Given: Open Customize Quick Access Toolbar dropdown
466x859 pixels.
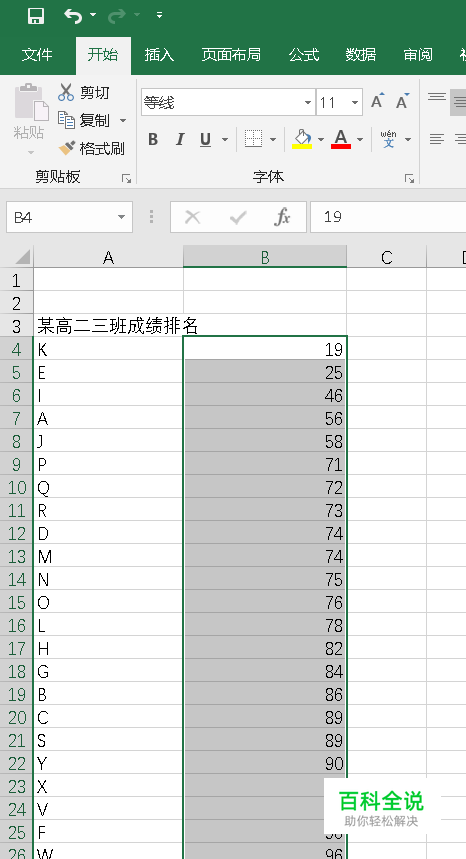Looking at the screenshot, I should coord(159,15).
